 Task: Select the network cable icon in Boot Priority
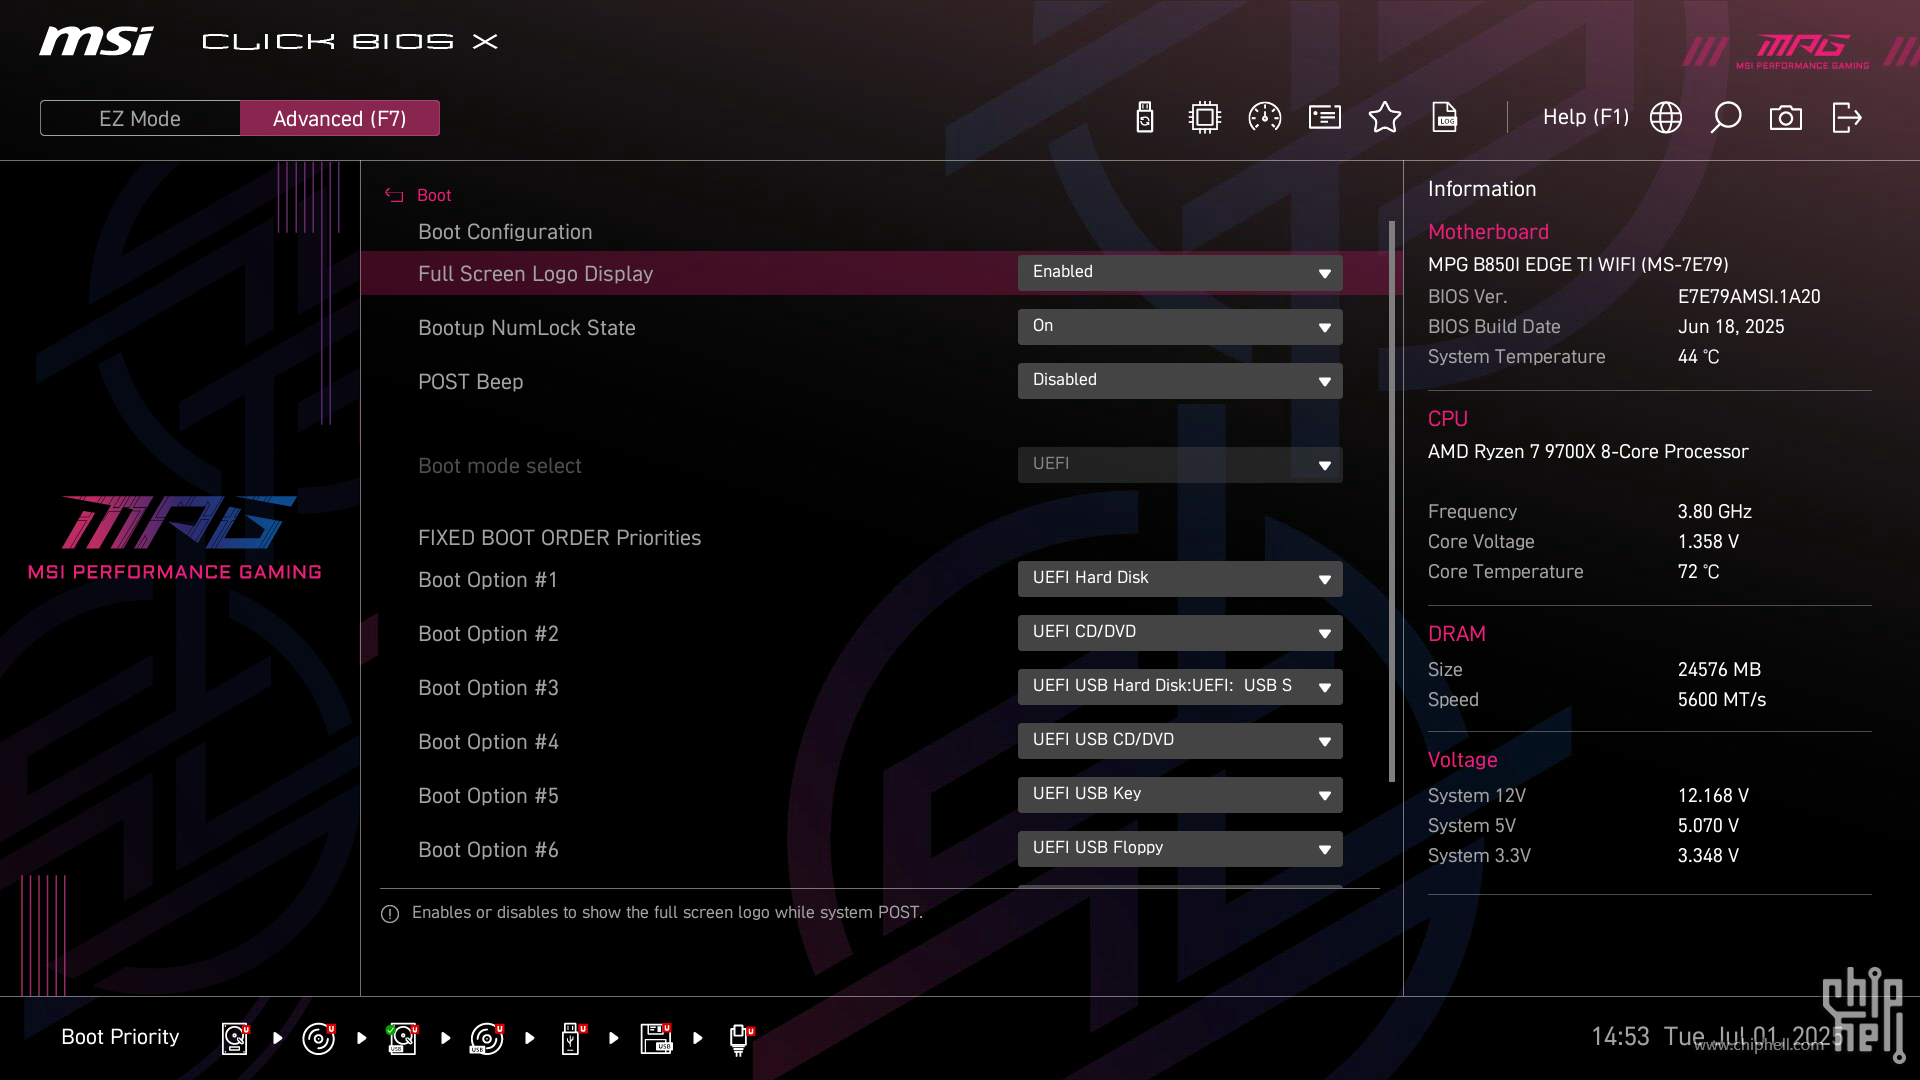[741, 1038]
